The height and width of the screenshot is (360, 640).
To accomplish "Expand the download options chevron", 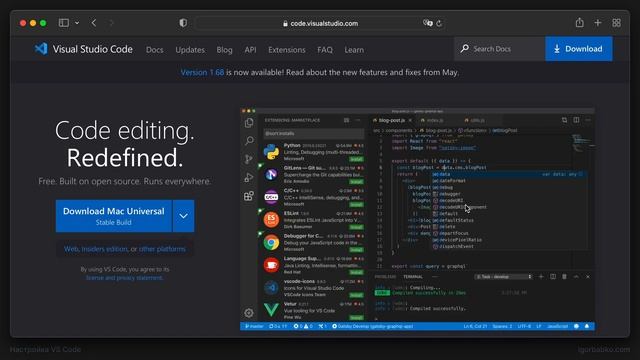I will (184, 216).
